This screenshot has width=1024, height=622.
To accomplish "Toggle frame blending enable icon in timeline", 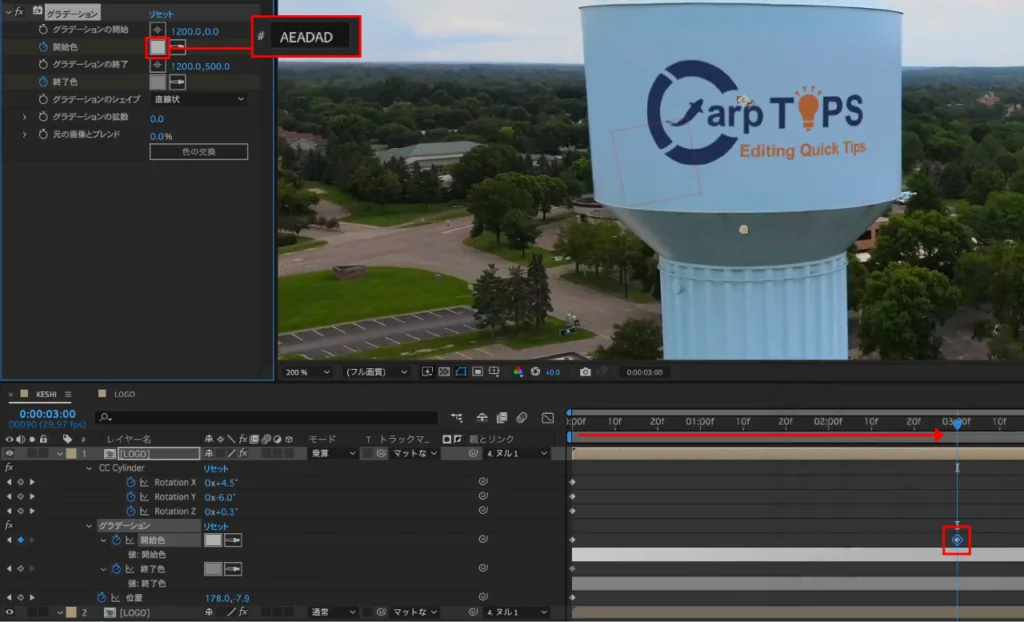I will [x=502, y=417].
